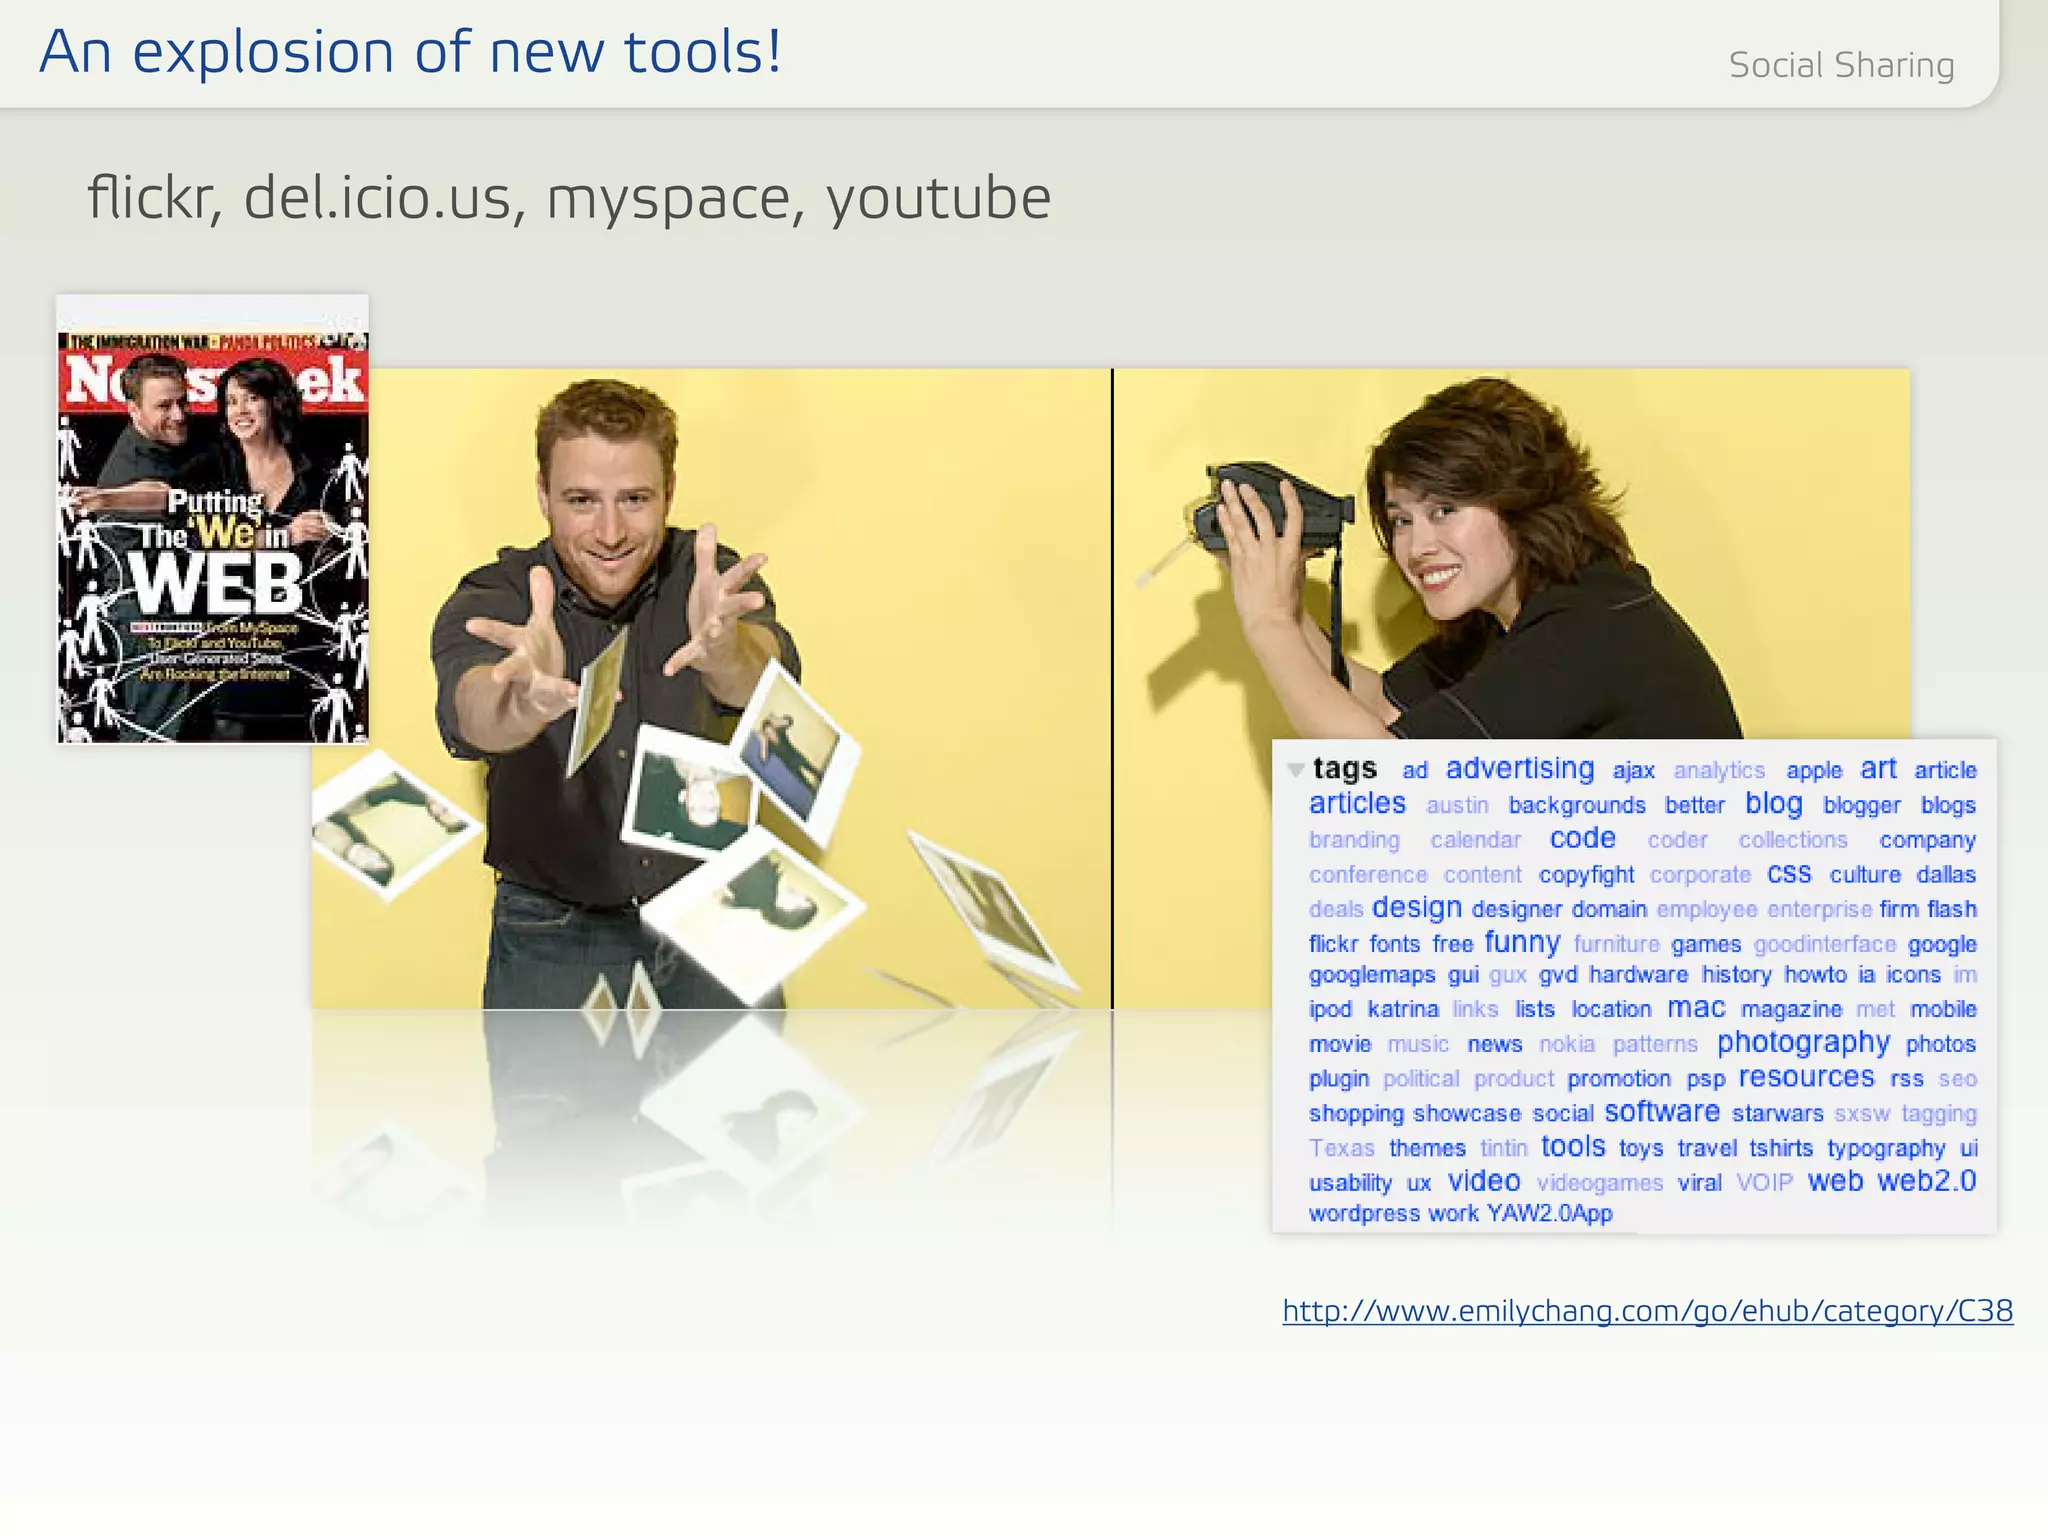
Task: Click the 'photography' tag
Action: point(1803,1043)
